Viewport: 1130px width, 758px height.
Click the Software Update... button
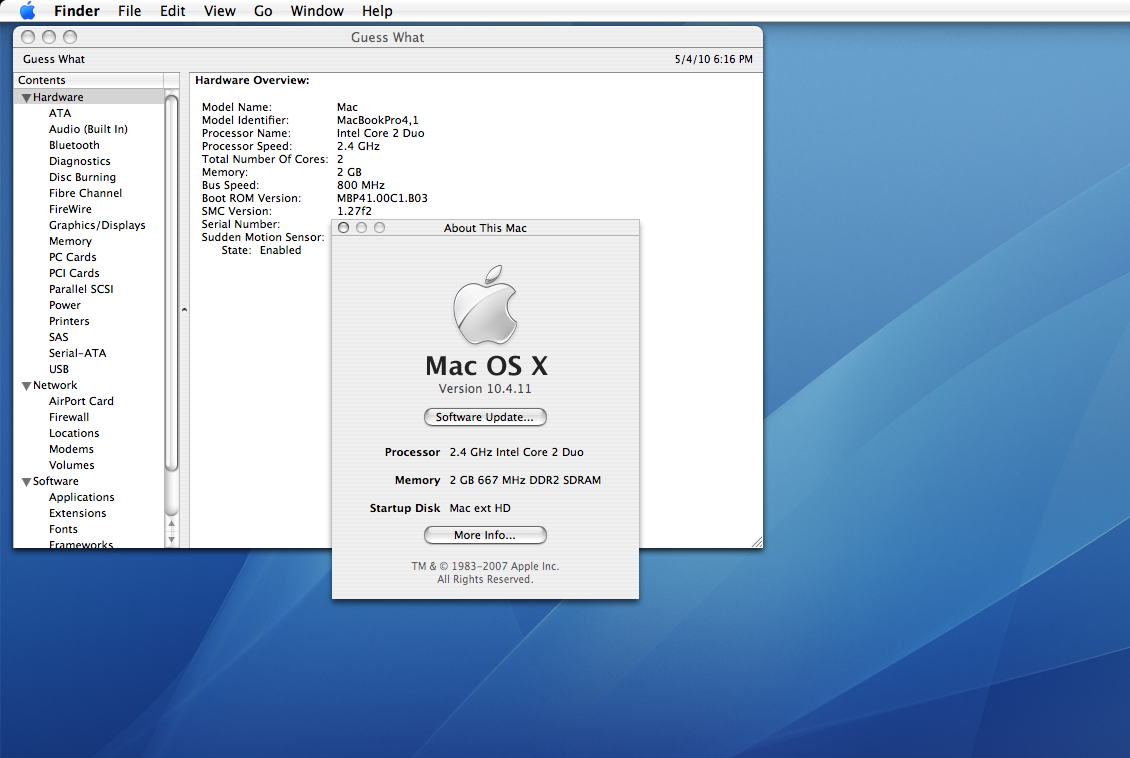485,417
